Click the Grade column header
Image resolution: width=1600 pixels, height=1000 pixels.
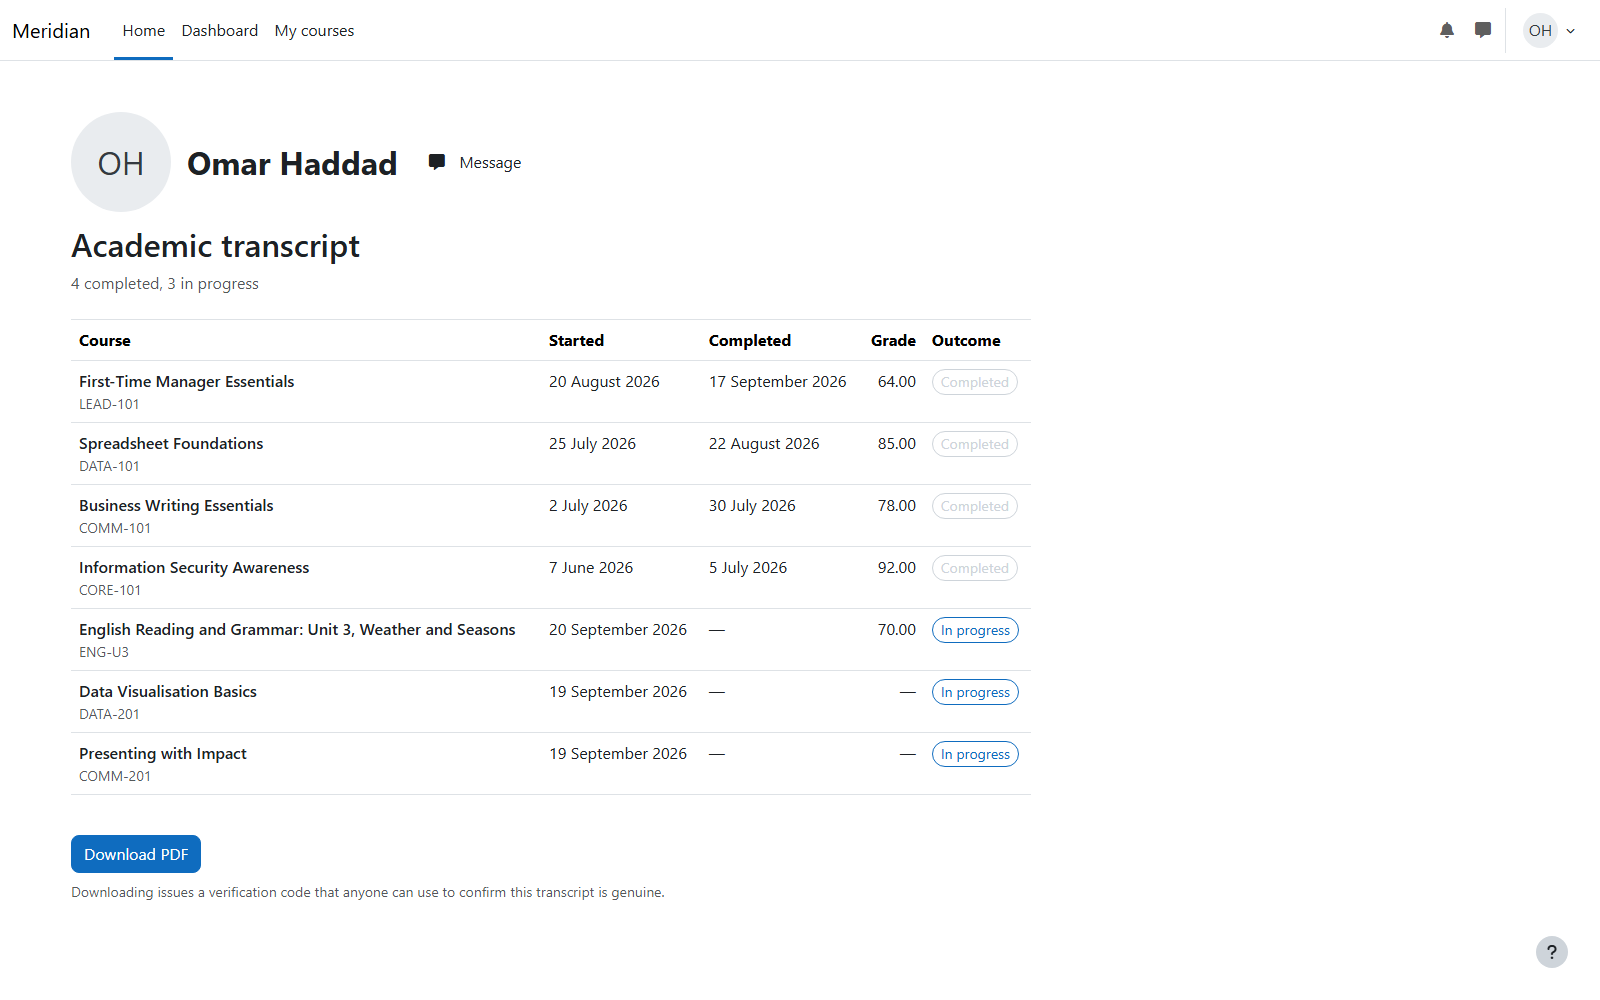click(x=893, y=341)
